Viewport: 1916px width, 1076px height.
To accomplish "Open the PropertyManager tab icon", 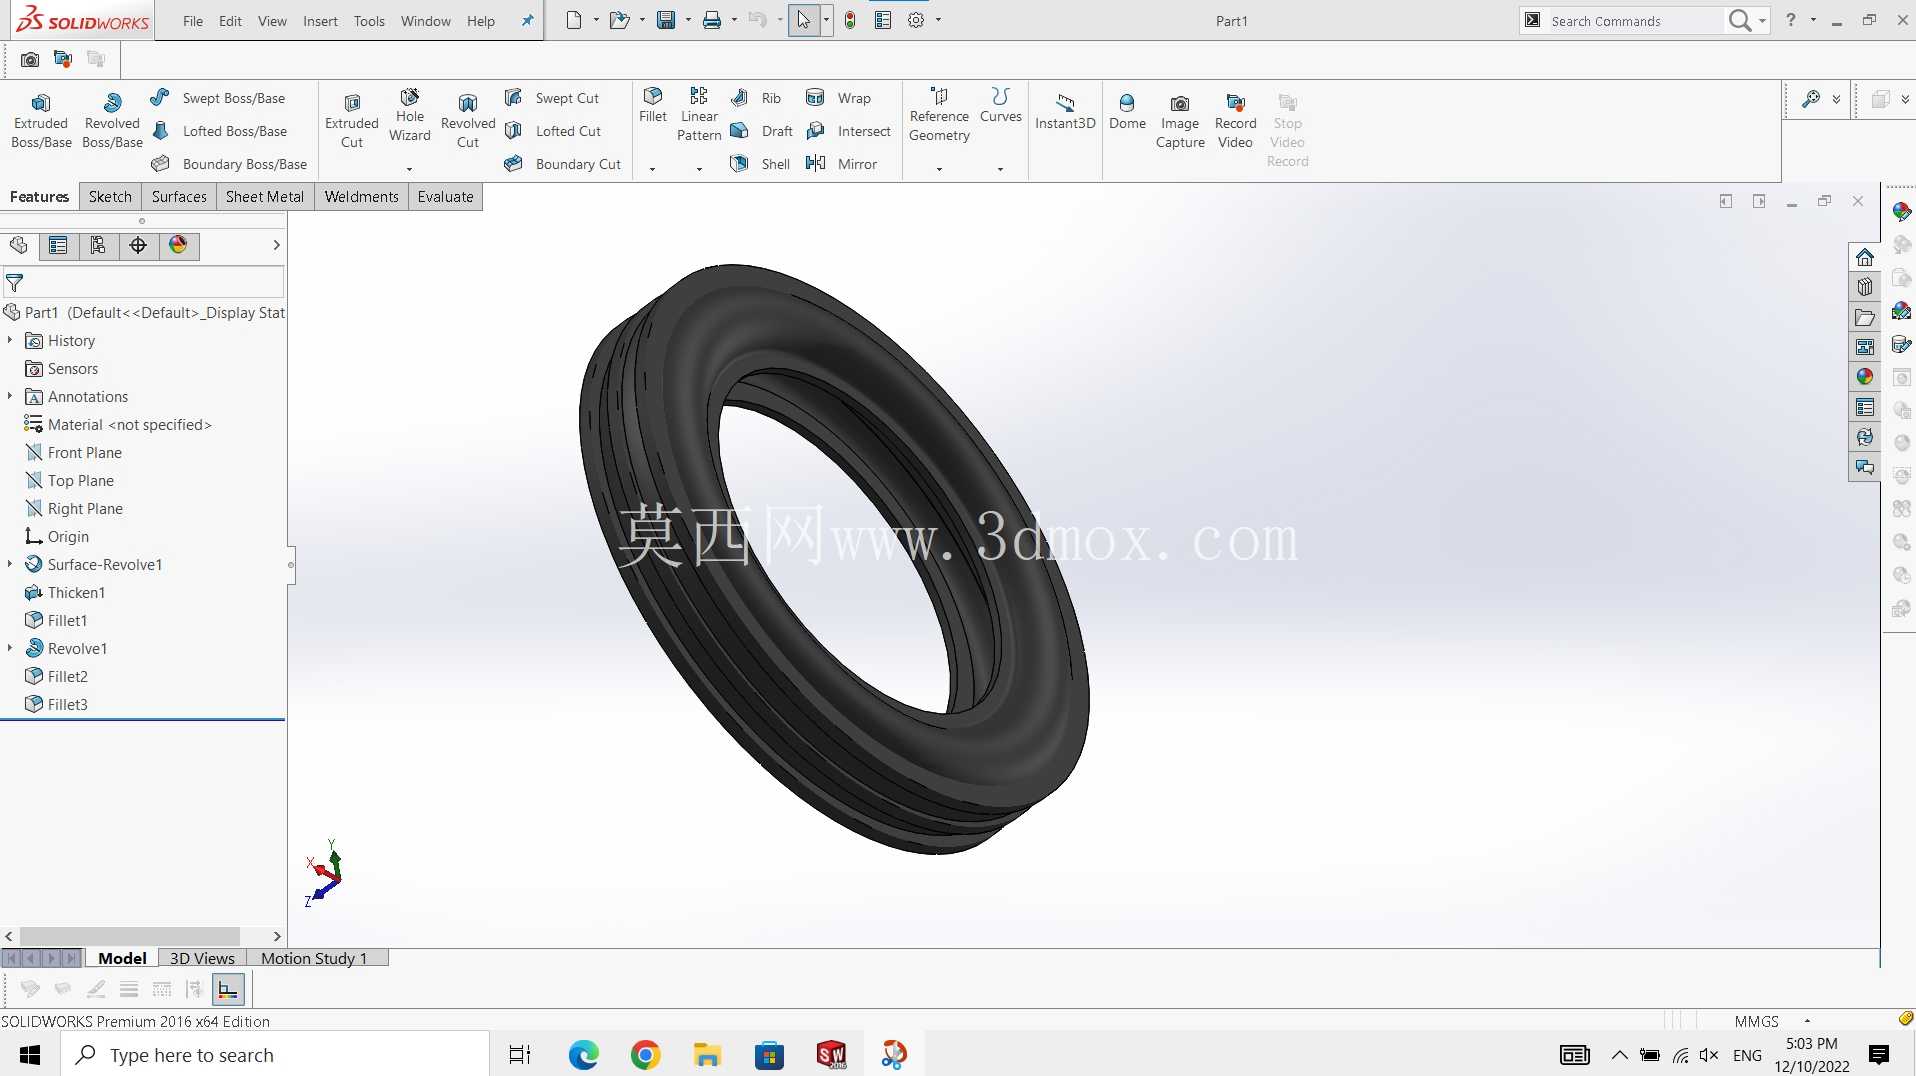I will pyautogui.click(x=58, y=245).
